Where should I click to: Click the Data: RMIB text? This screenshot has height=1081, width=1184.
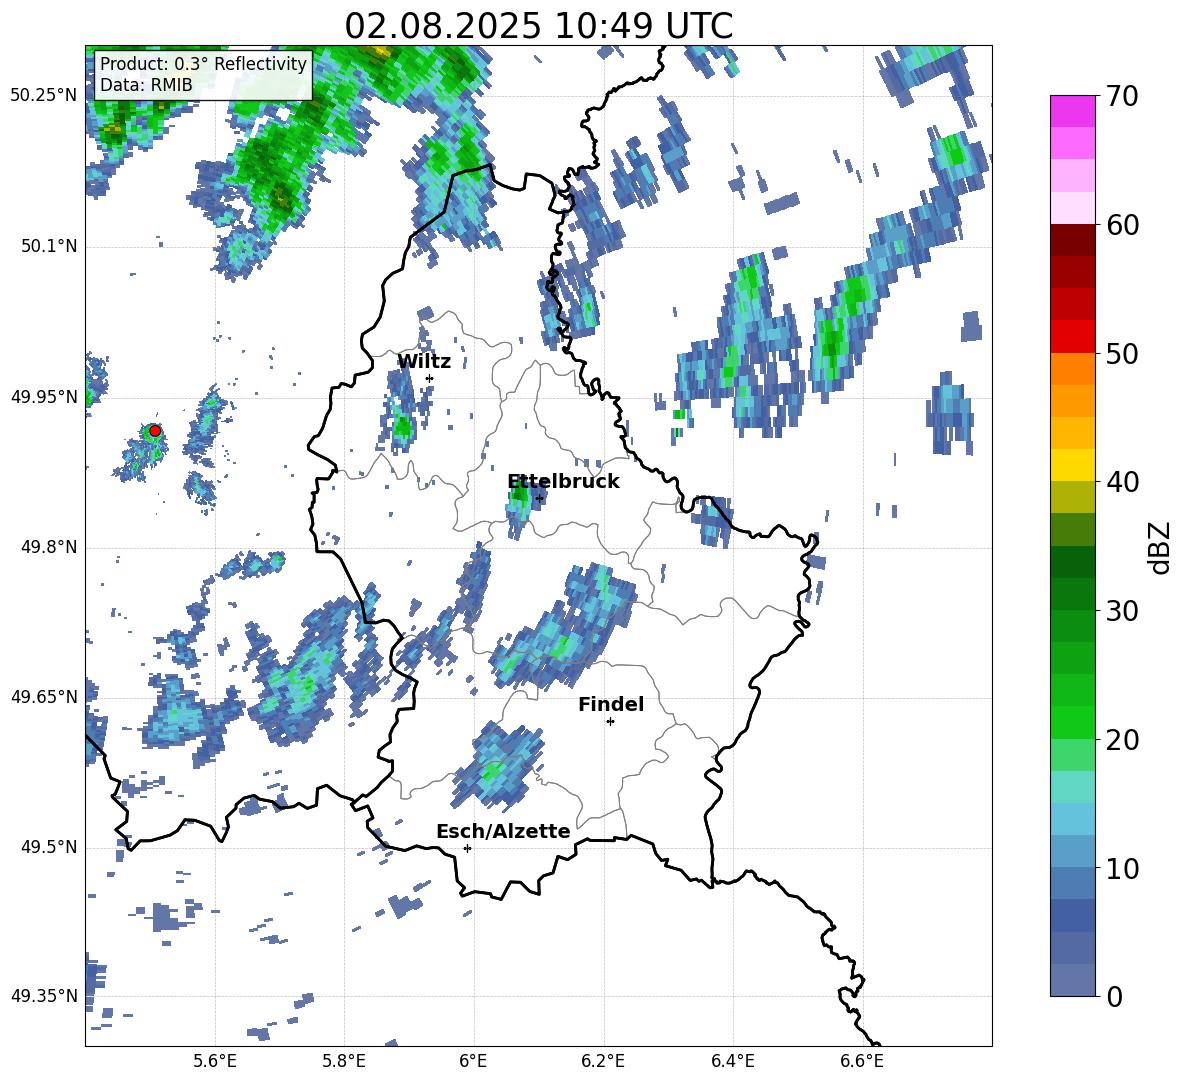point(146,85)
